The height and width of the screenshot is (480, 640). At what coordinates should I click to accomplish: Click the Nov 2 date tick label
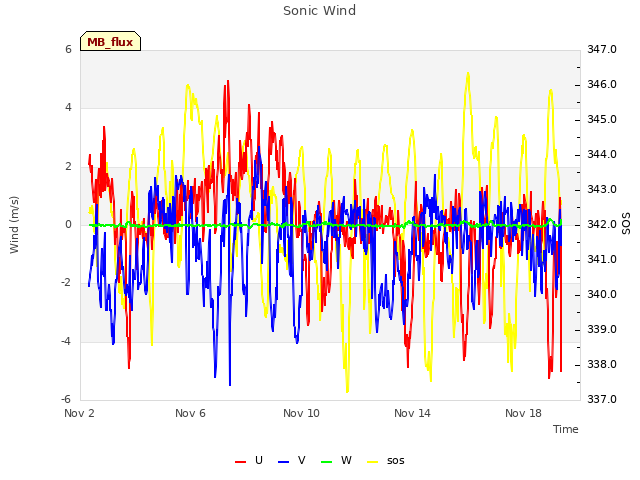click(x=79, y=413)
